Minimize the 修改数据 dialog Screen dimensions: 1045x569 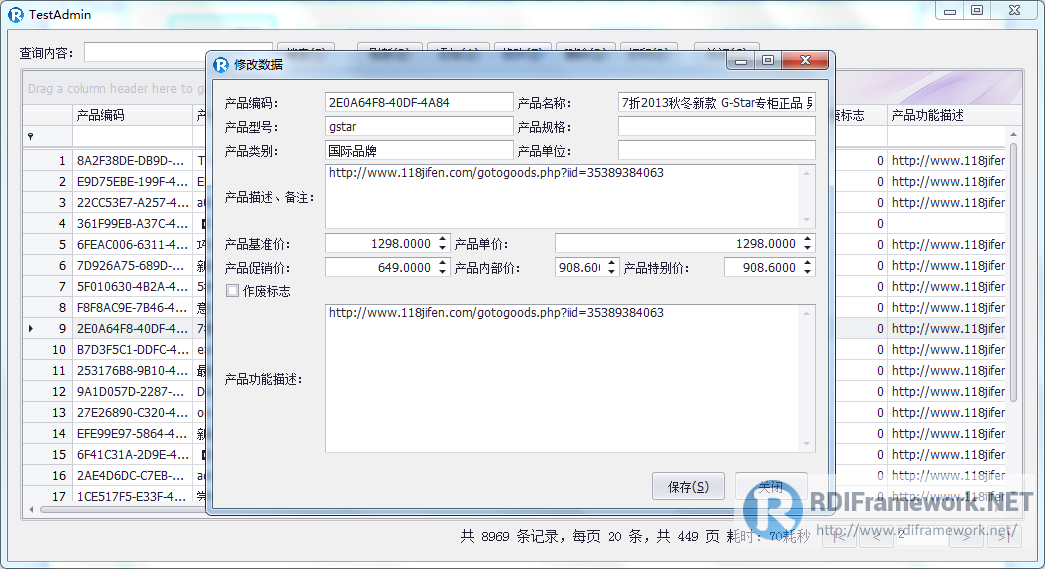[x=740, y=61]
